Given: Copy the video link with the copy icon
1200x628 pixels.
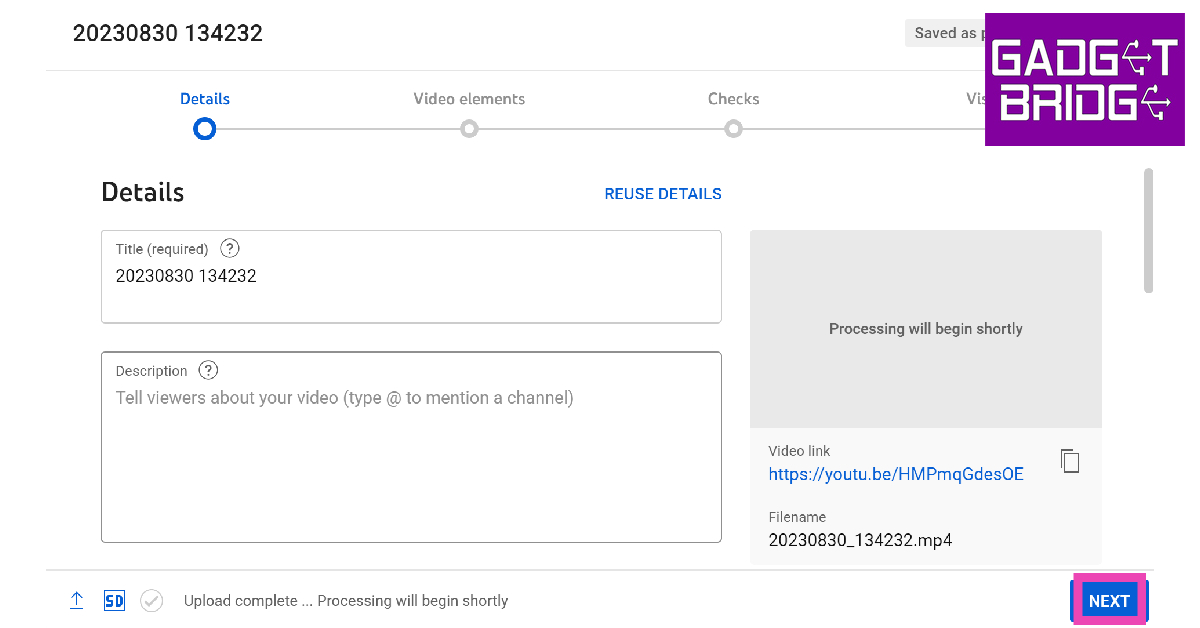Looking at the screenshot, I should tap(1070, 461).
